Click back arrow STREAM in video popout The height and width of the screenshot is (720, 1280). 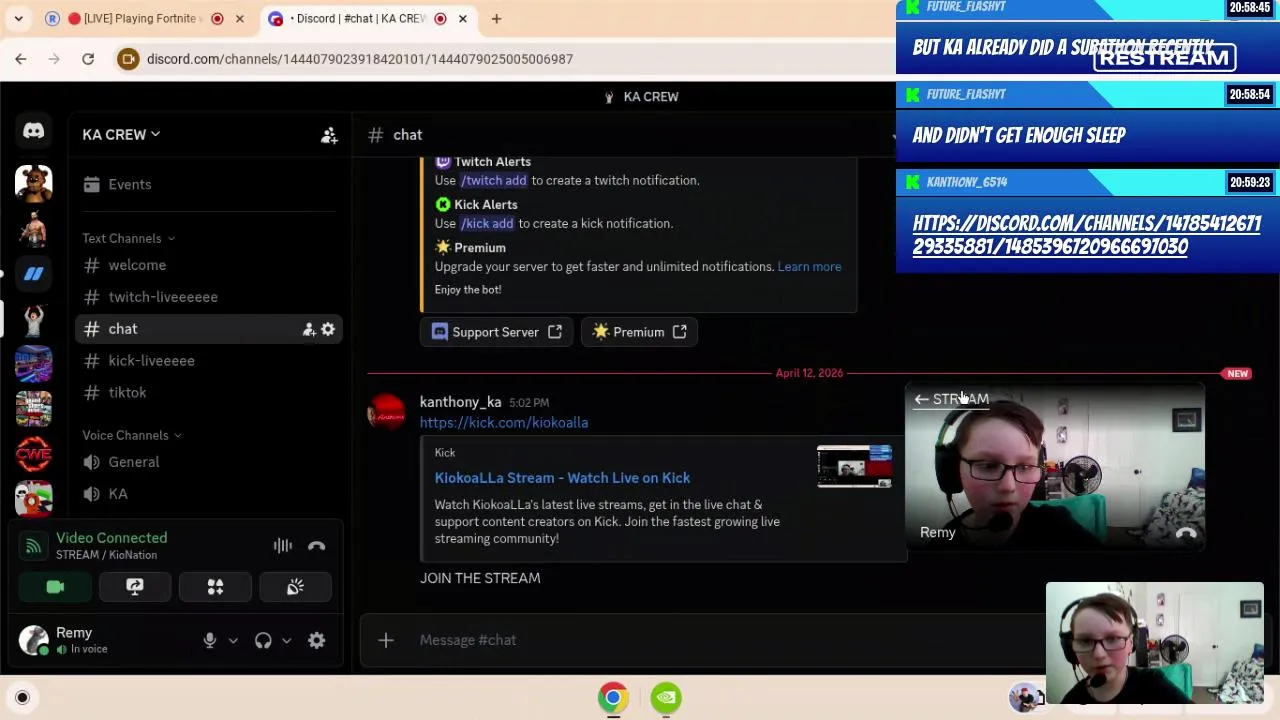[951, 399]
